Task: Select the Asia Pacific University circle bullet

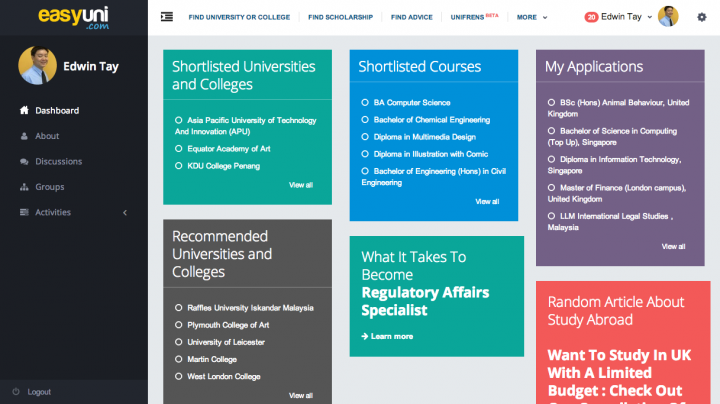Action: [179, 120]
